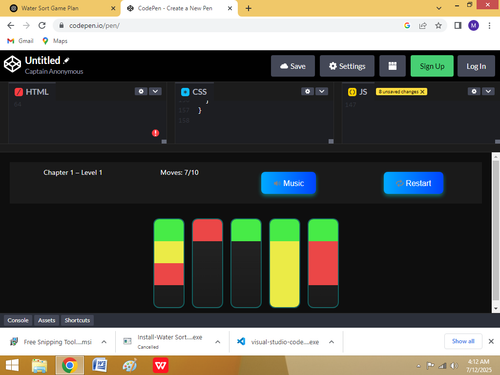The width and height of the screenshot is (500, 375).
Task: Show all downloads
Action: point(463,341)
